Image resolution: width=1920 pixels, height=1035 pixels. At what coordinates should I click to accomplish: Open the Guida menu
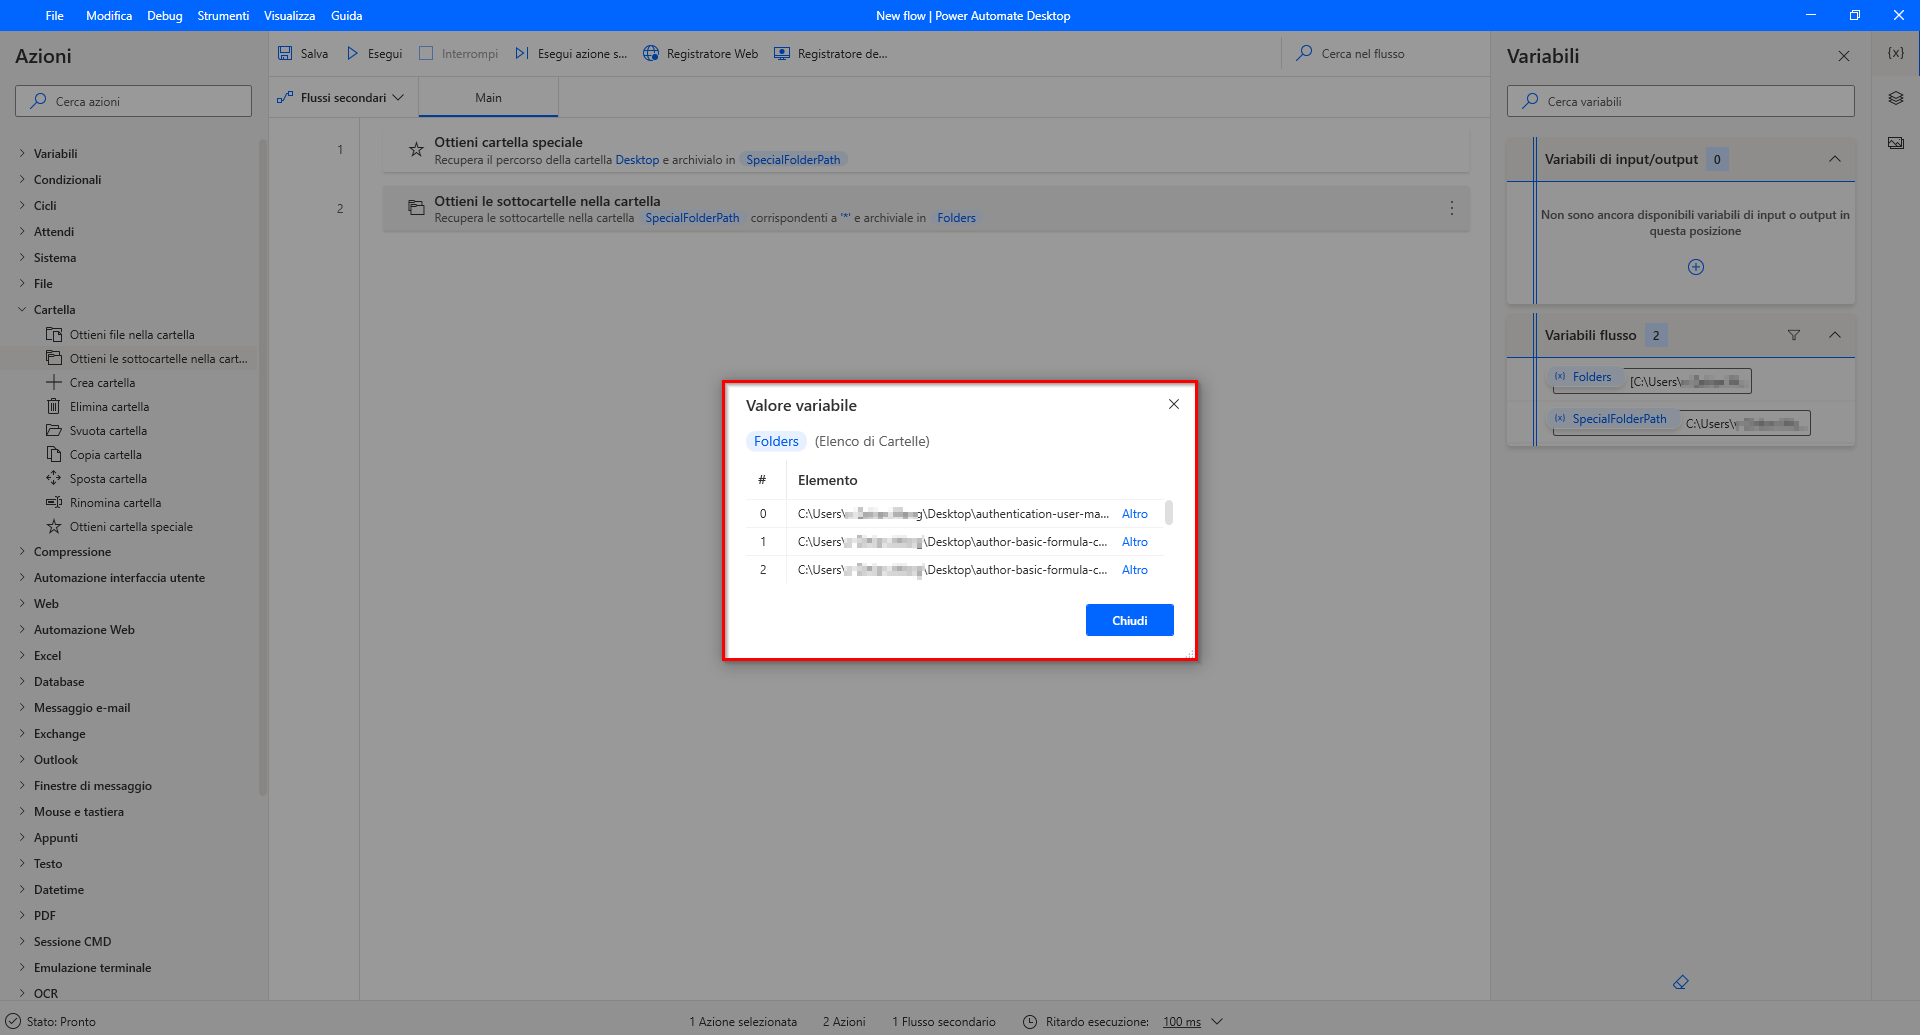coord(346,16)
